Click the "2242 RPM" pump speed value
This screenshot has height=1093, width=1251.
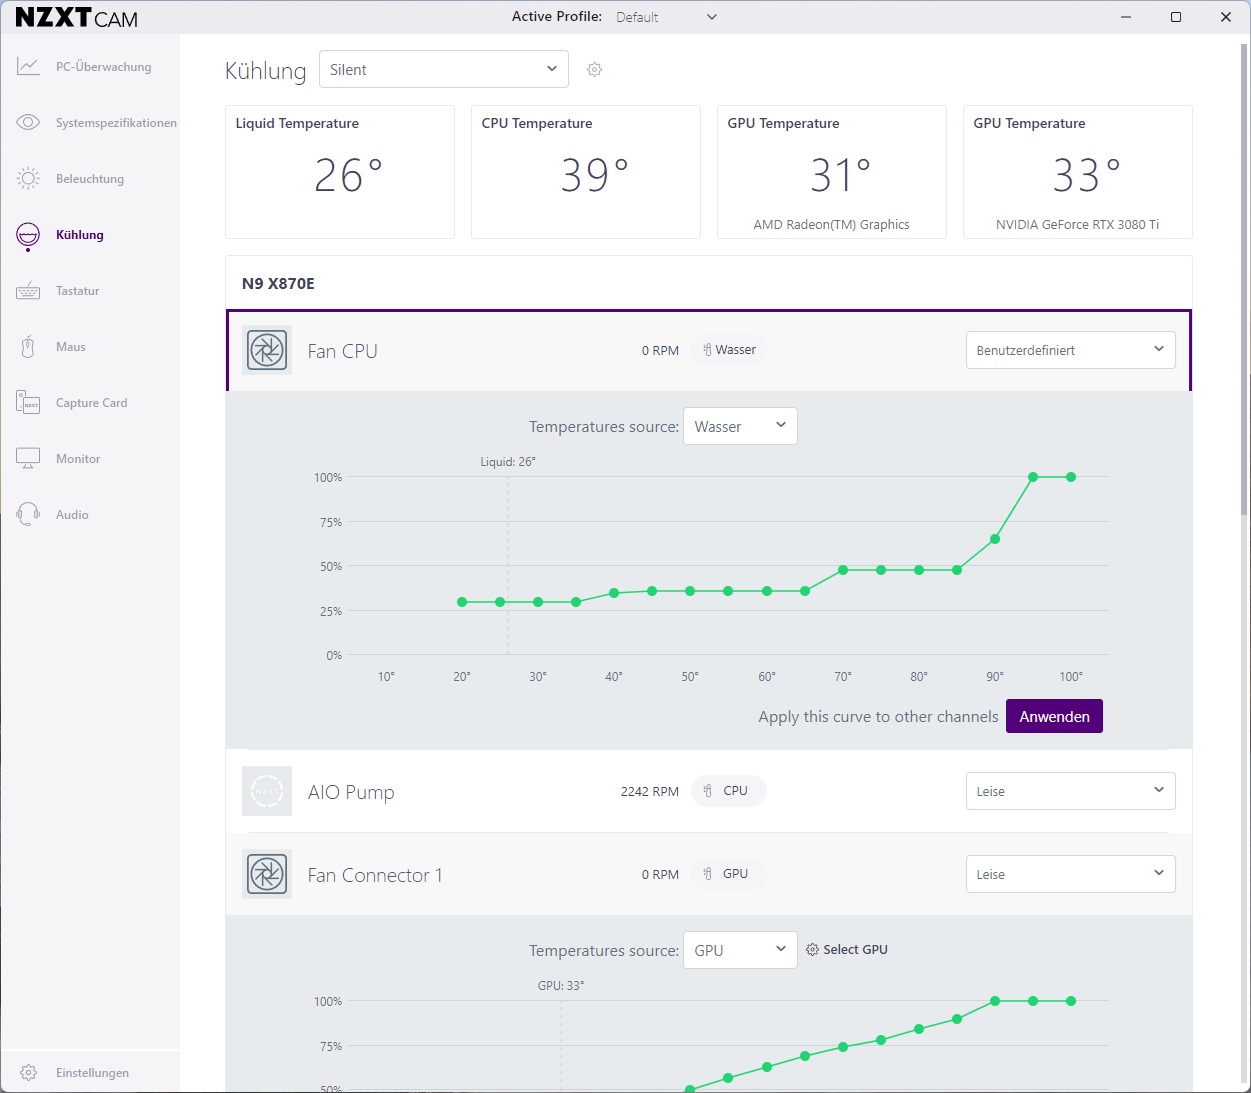[x=650, y=791]
